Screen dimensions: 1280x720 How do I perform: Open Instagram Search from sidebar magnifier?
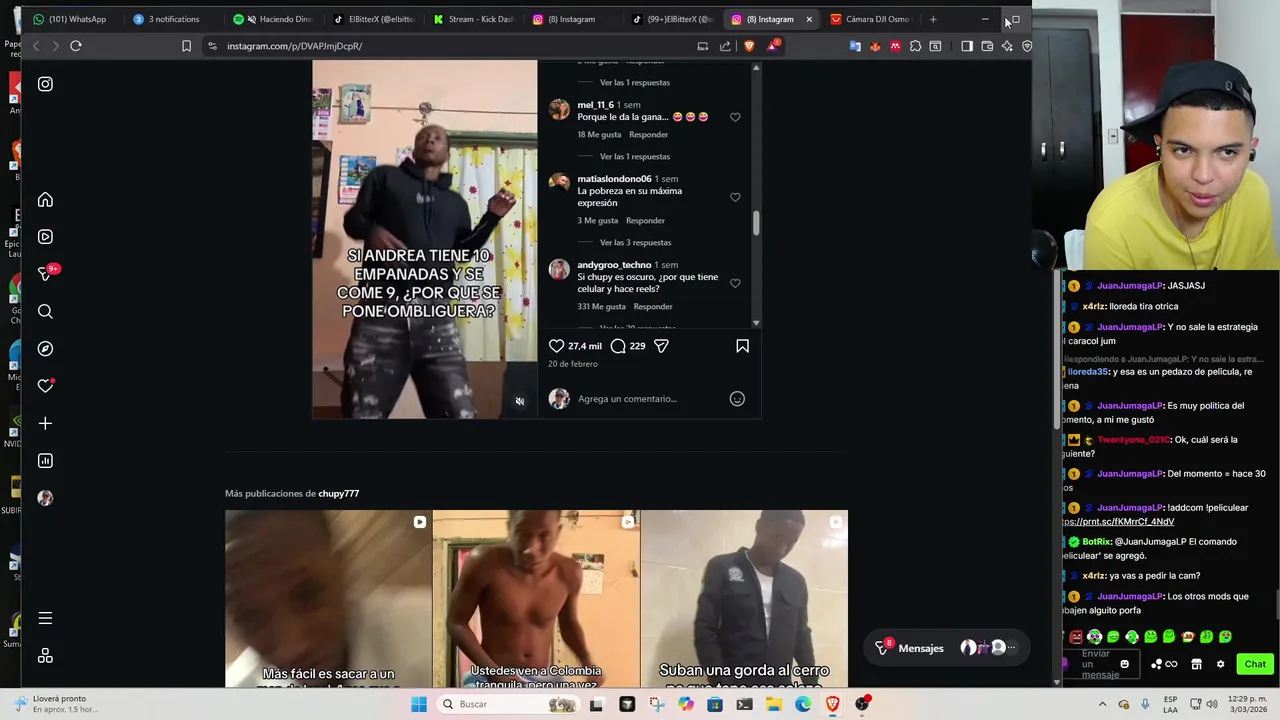click(x=45, y=312)
